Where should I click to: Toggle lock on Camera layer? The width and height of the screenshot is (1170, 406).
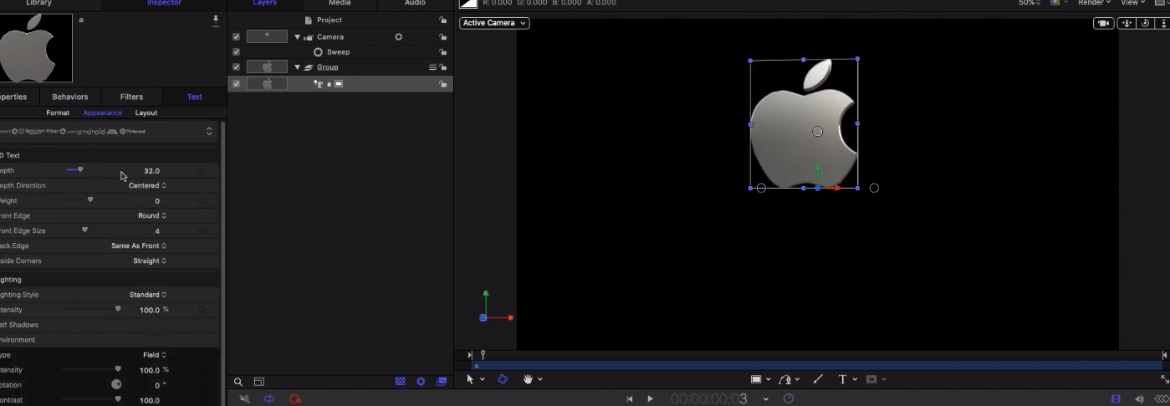click(x=443, y=37)
